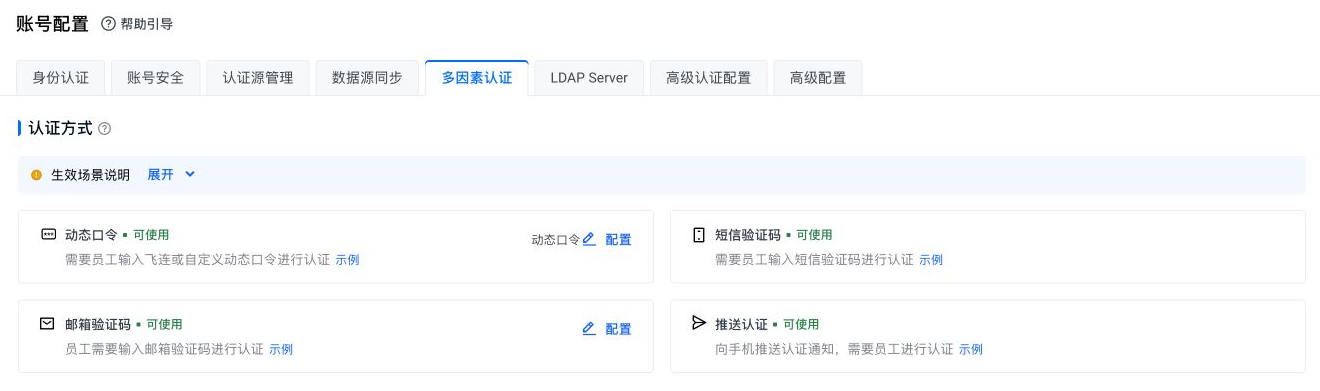
Task: Click the 账号配置 page title
Action: 52,23
